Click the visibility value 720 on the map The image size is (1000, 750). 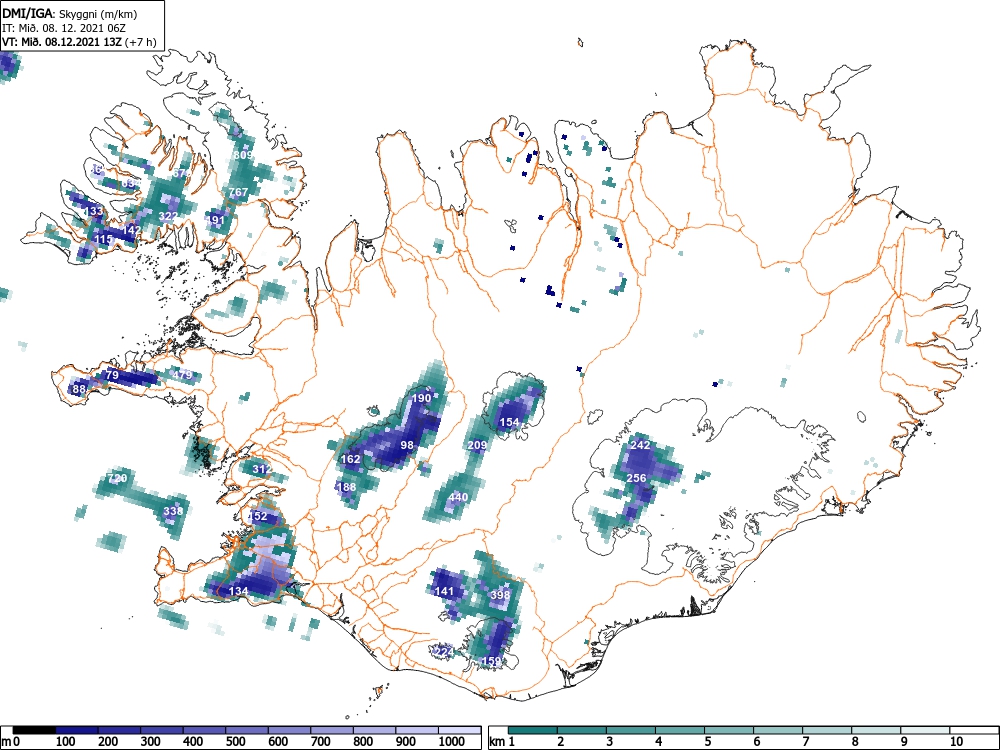(117, 478)
